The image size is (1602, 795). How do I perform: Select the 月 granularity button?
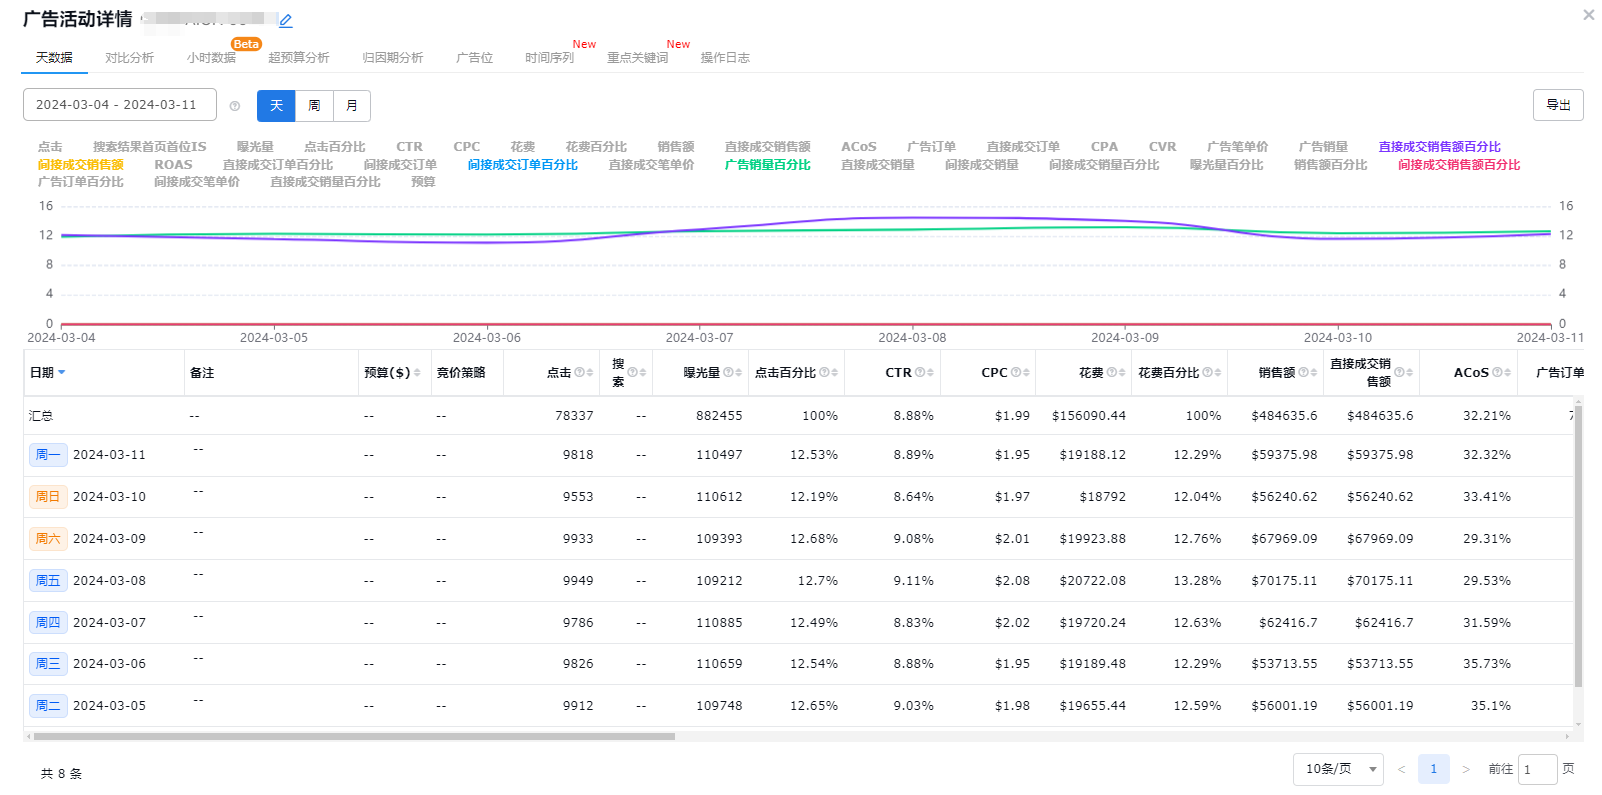tap(352, 106)
